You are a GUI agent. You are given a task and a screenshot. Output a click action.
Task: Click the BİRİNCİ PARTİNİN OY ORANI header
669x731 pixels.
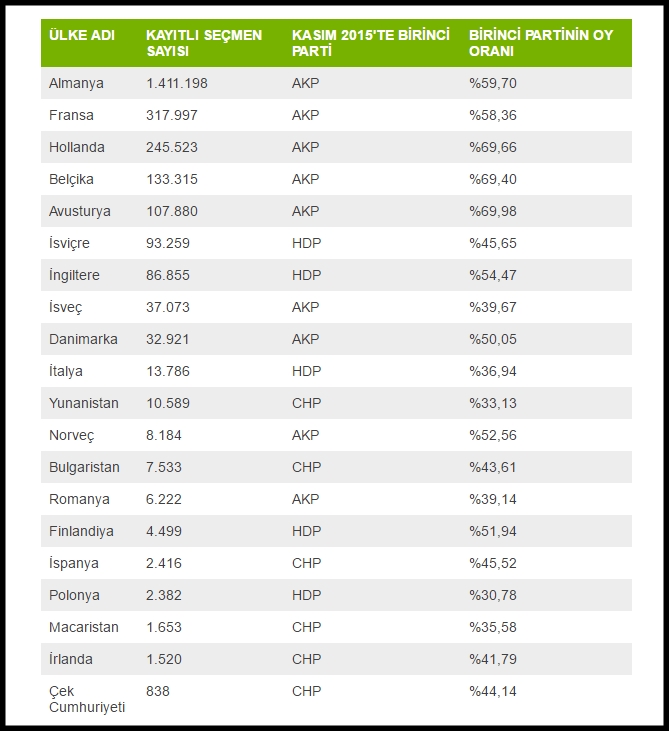(x=541, y=43)
